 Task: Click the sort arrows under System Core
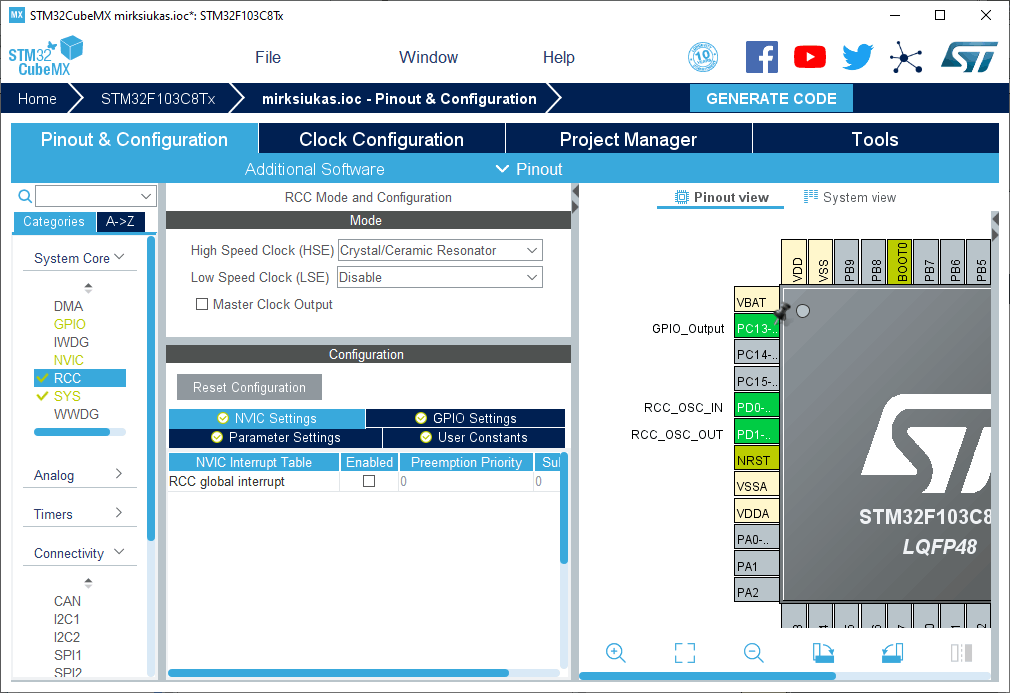click(x=88, y=287)
